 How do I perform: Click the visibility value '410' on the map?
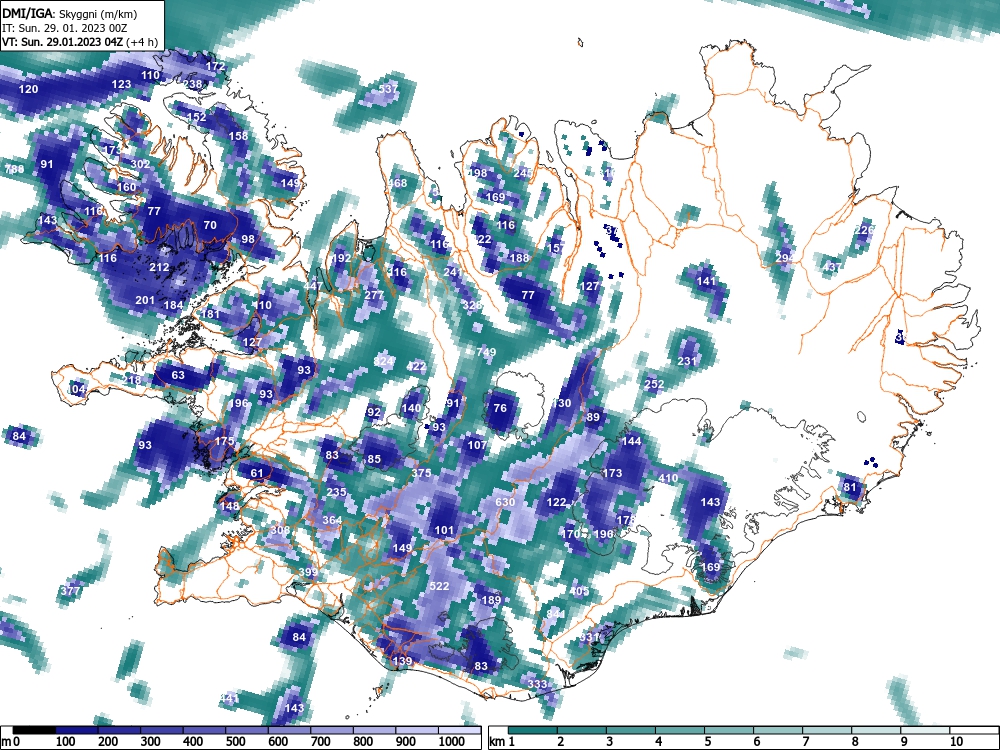(668, 478)
